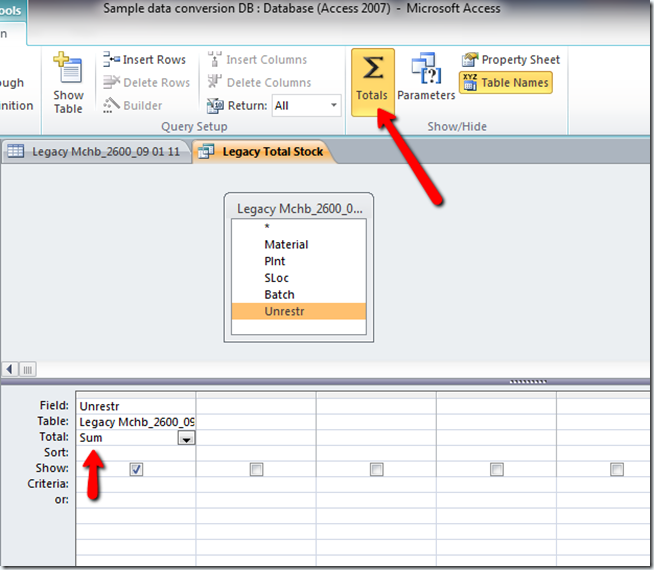Screen dimensions: 654x570
Task: Click Insert Rows in Query Setup
Action: tap(144, 60)
